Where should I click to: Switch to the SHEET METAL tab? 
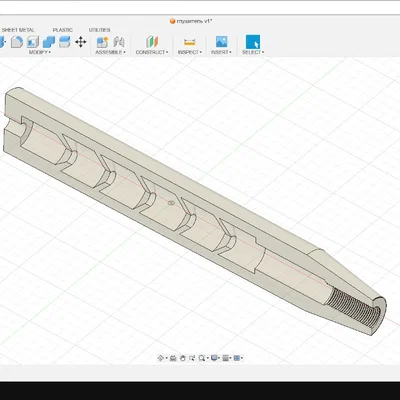click(18, 30)
